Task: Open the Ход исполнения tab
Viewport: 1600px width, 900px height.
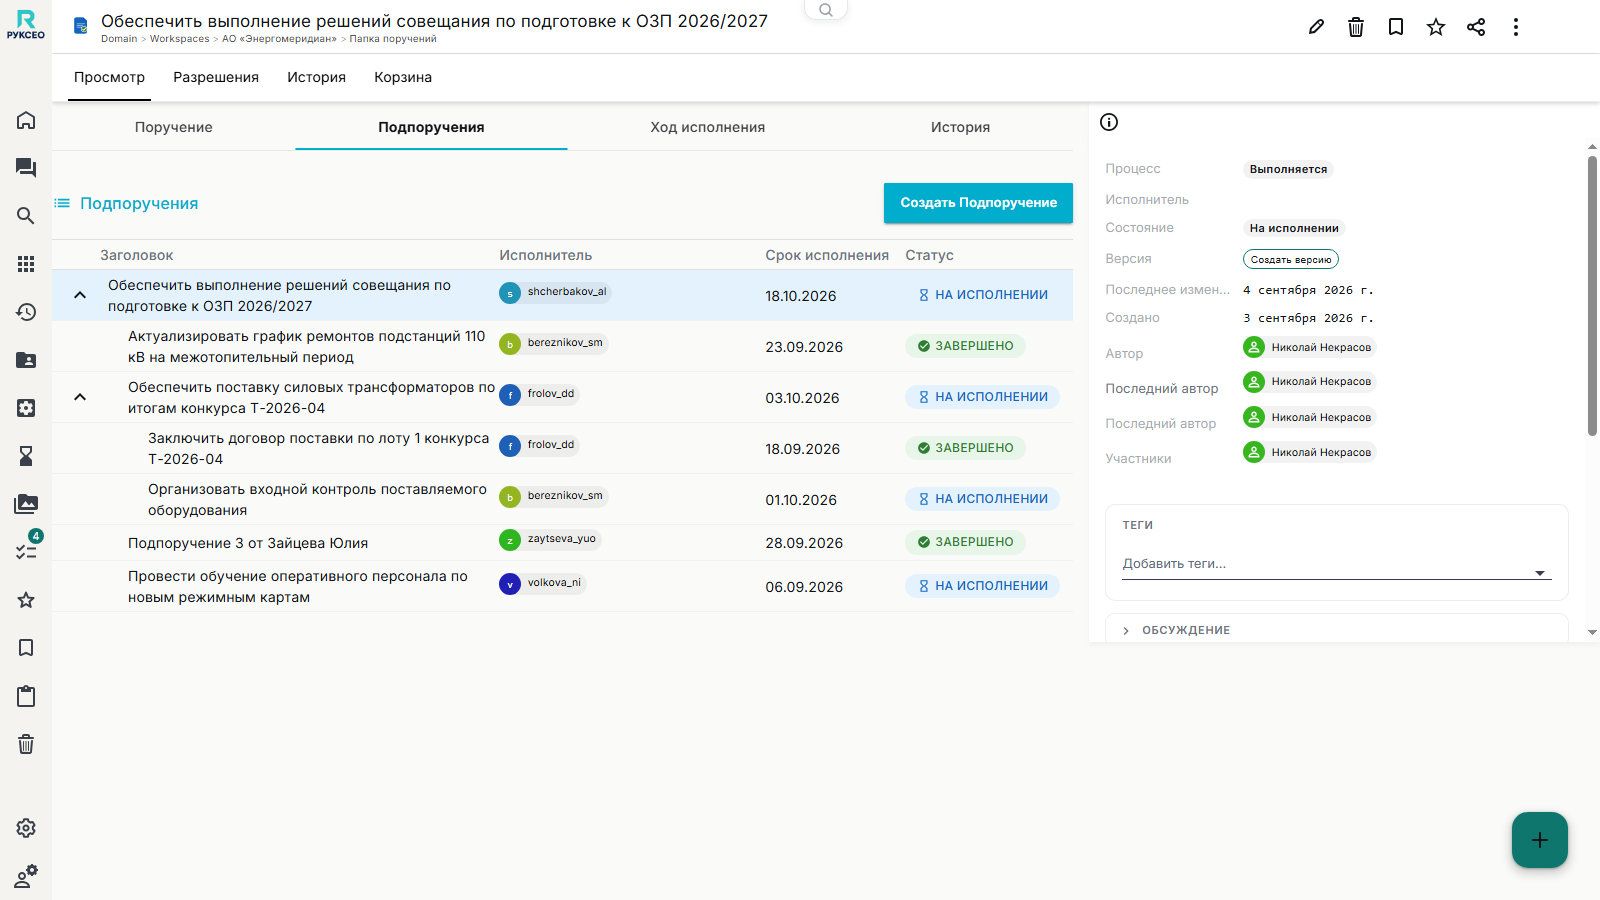Action: click(x=707, y=127)
